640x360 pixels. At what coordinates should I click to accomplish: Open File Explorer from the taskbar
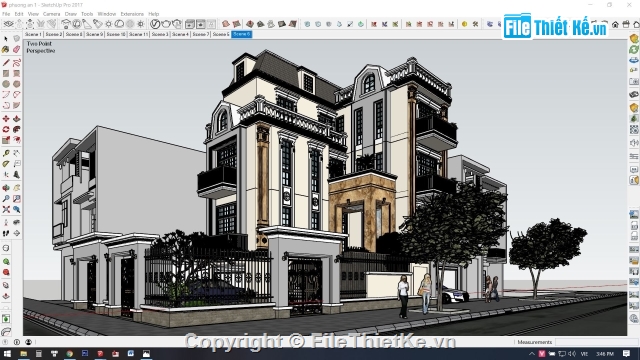click(24, 353)
